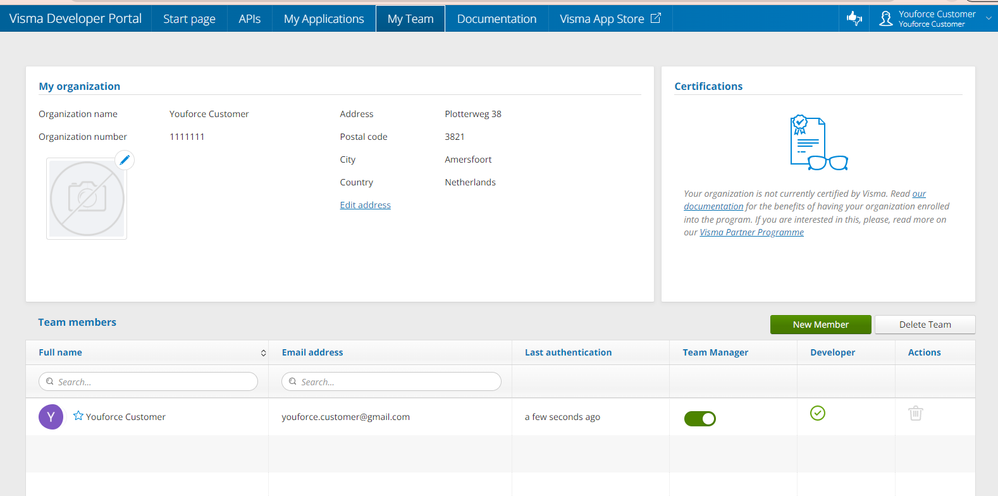This screenshot has height=496, width=998.
Task: Click the Certifications section heading
Action: (x=708, y=86)
